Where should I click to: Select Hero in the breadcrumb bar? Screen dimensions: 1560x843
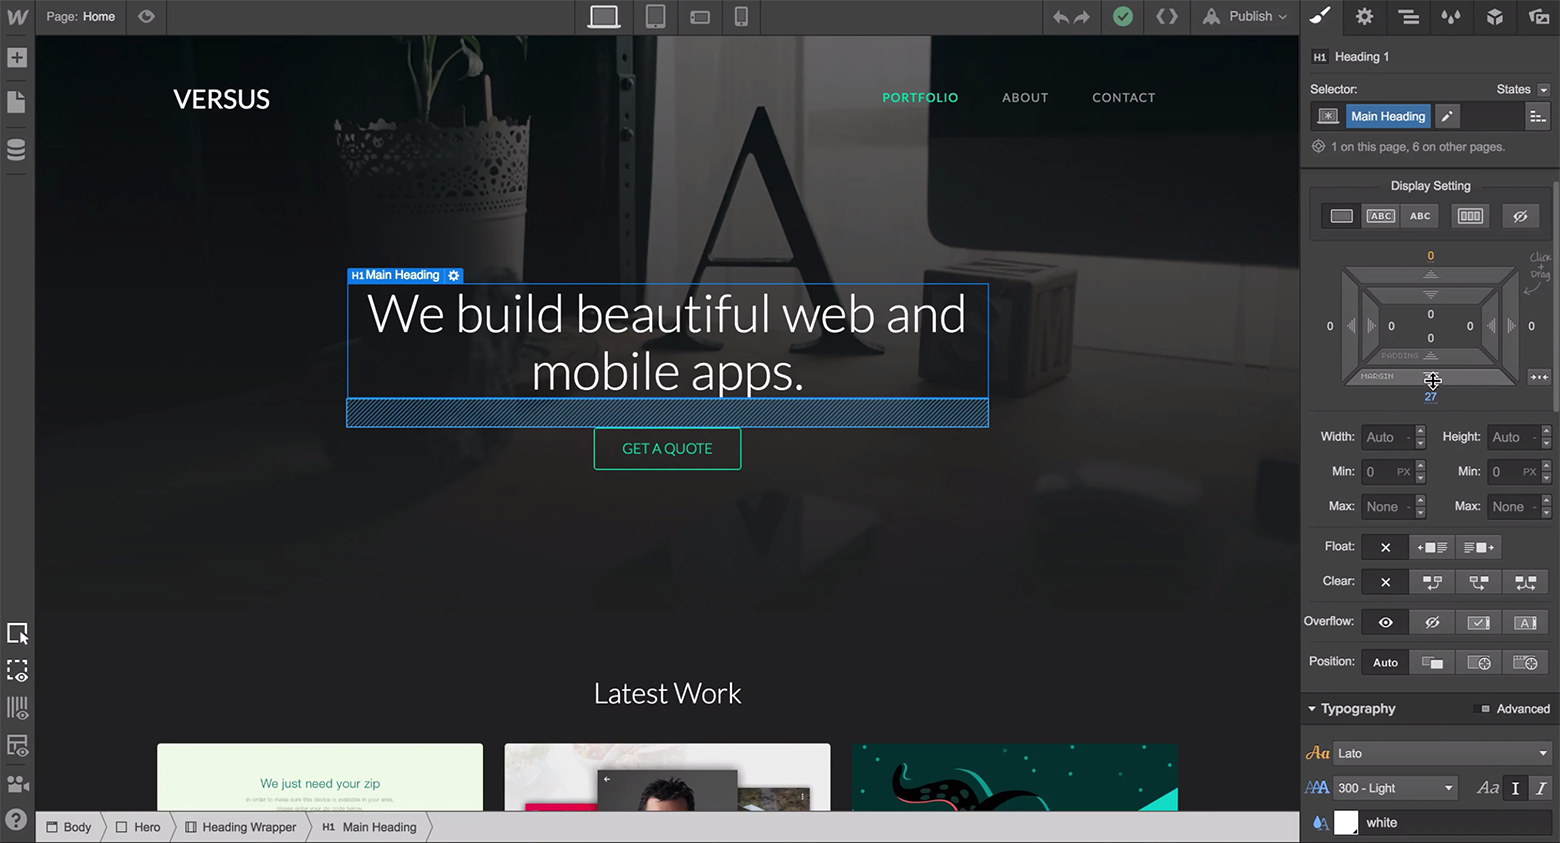click(x=144, y=827)
